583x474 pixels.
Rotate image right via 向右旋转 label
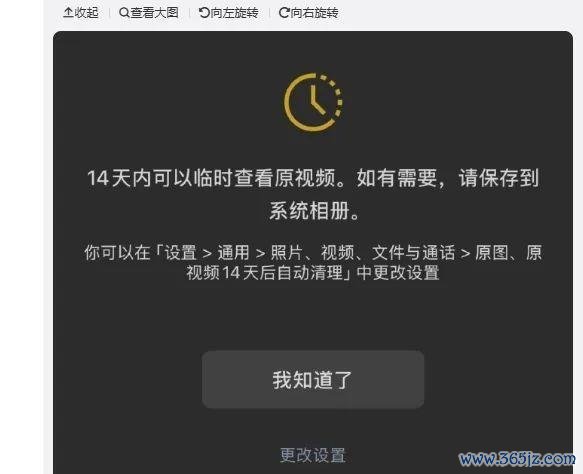click(314, 13)
